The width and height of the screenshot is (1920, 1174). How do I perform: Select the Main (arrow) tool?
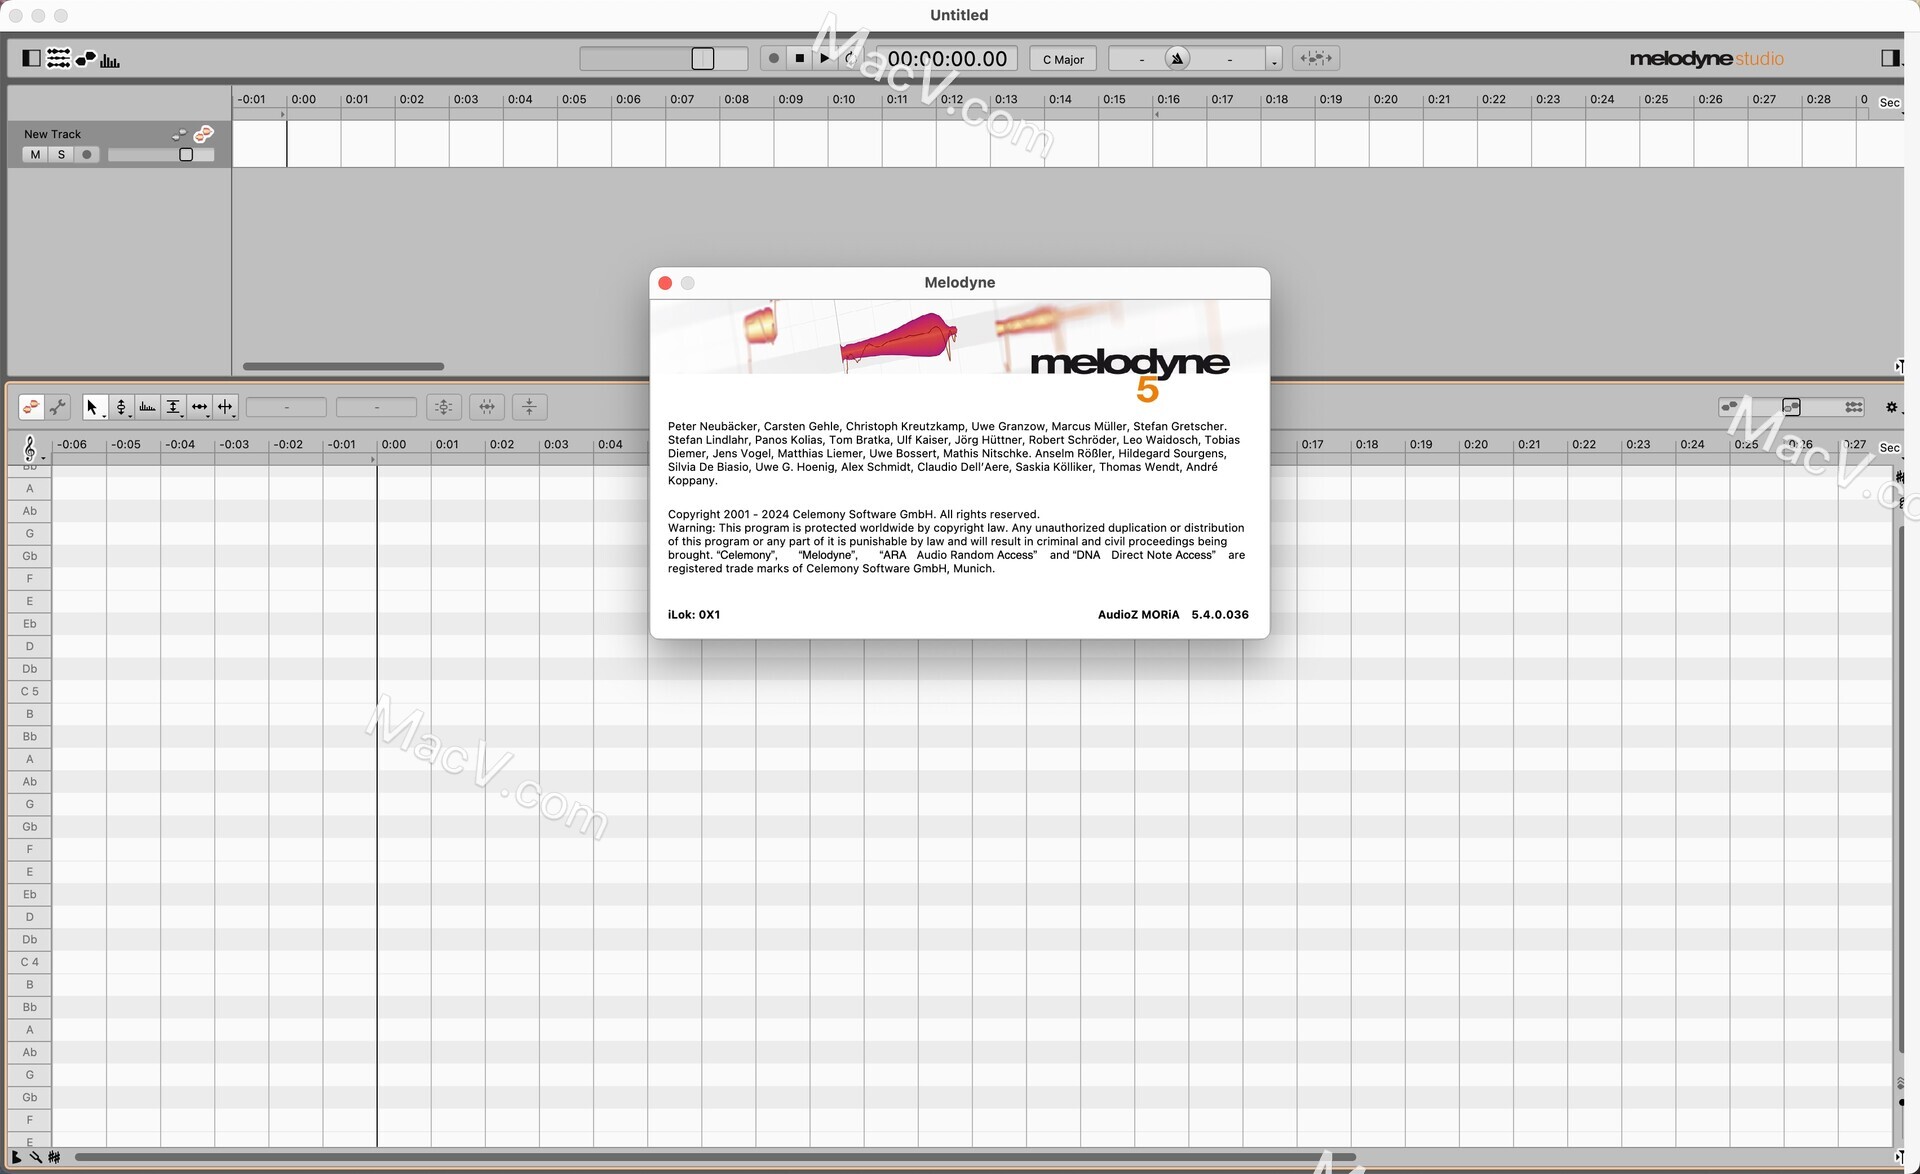click(92, 407)
